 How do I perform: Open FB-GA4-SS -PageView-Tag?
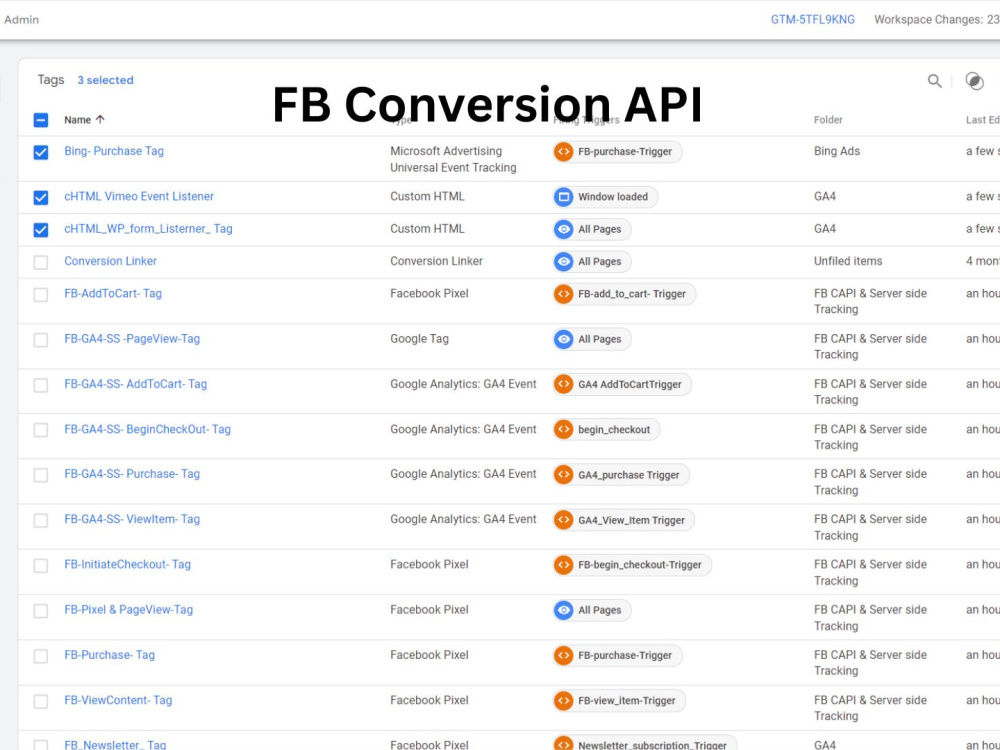pyautogui.click(x=132, y=339)
